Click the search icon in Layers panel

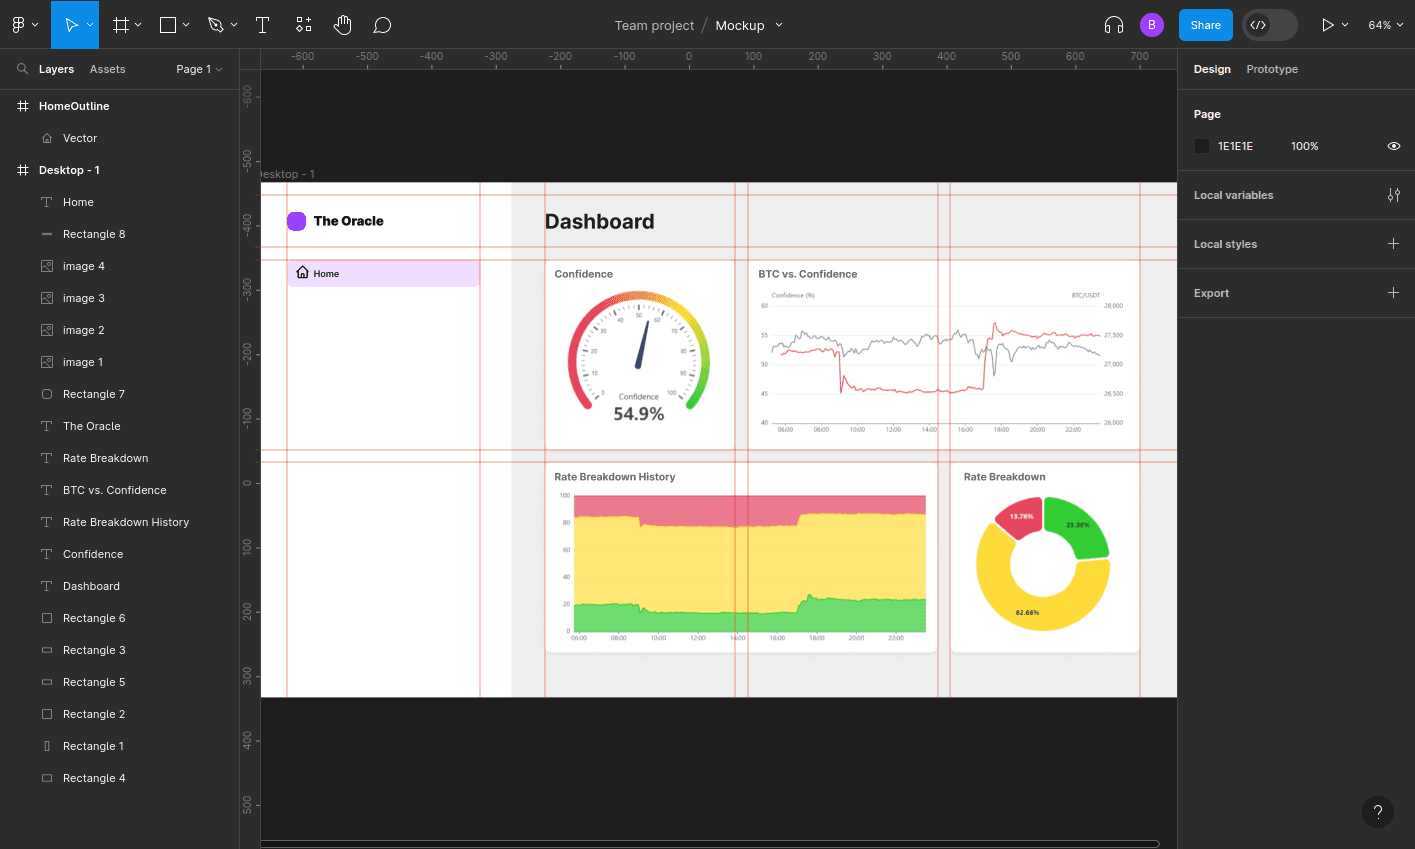(x=22, y=69)
